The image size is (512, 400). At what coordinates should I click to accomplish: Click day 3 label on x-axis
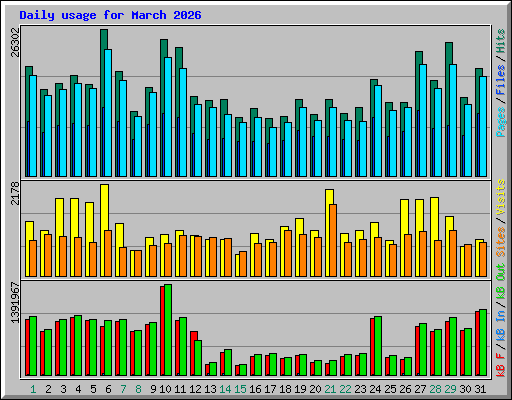63,389
